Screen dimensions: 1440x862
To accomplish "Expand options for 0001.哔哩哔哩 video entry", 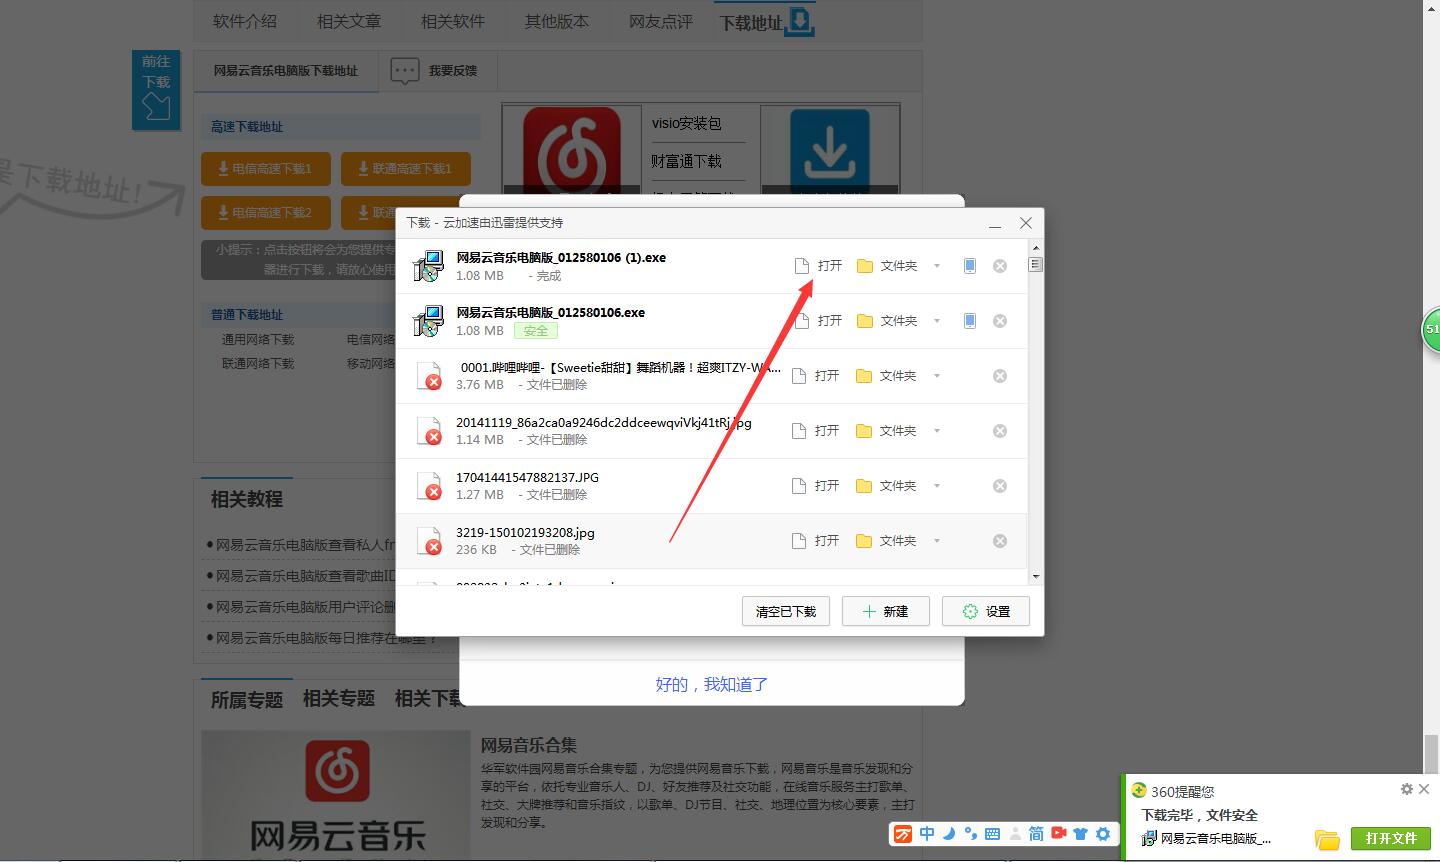I will pos(937,376).
